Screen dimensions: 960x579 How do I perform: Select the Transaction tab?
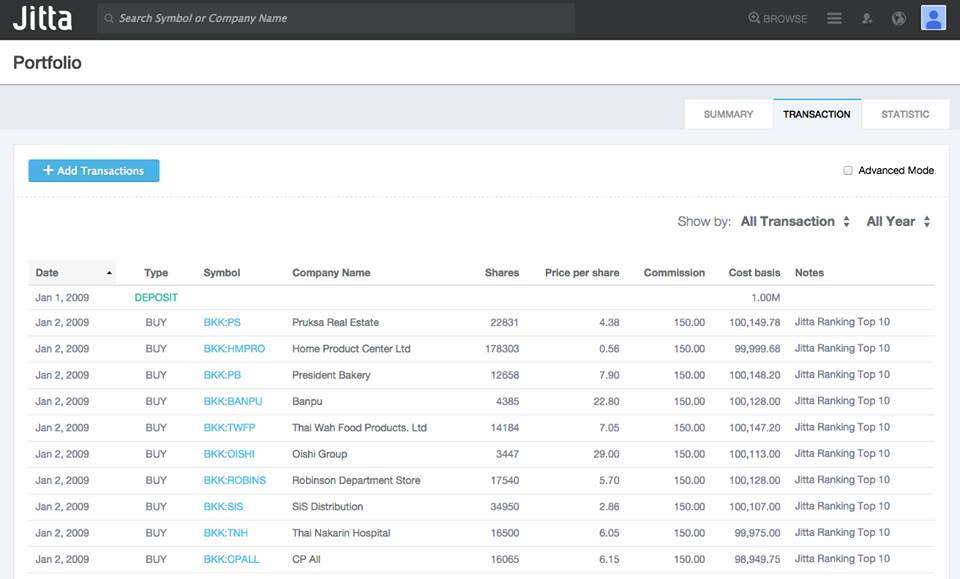click(817, 114)
